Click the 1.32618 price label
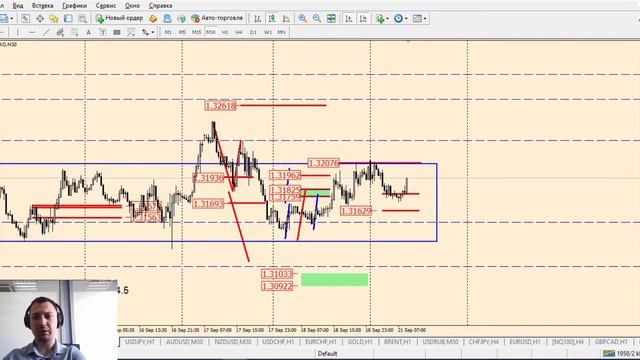Screen dimensions: 640x360 pos(220,106)
